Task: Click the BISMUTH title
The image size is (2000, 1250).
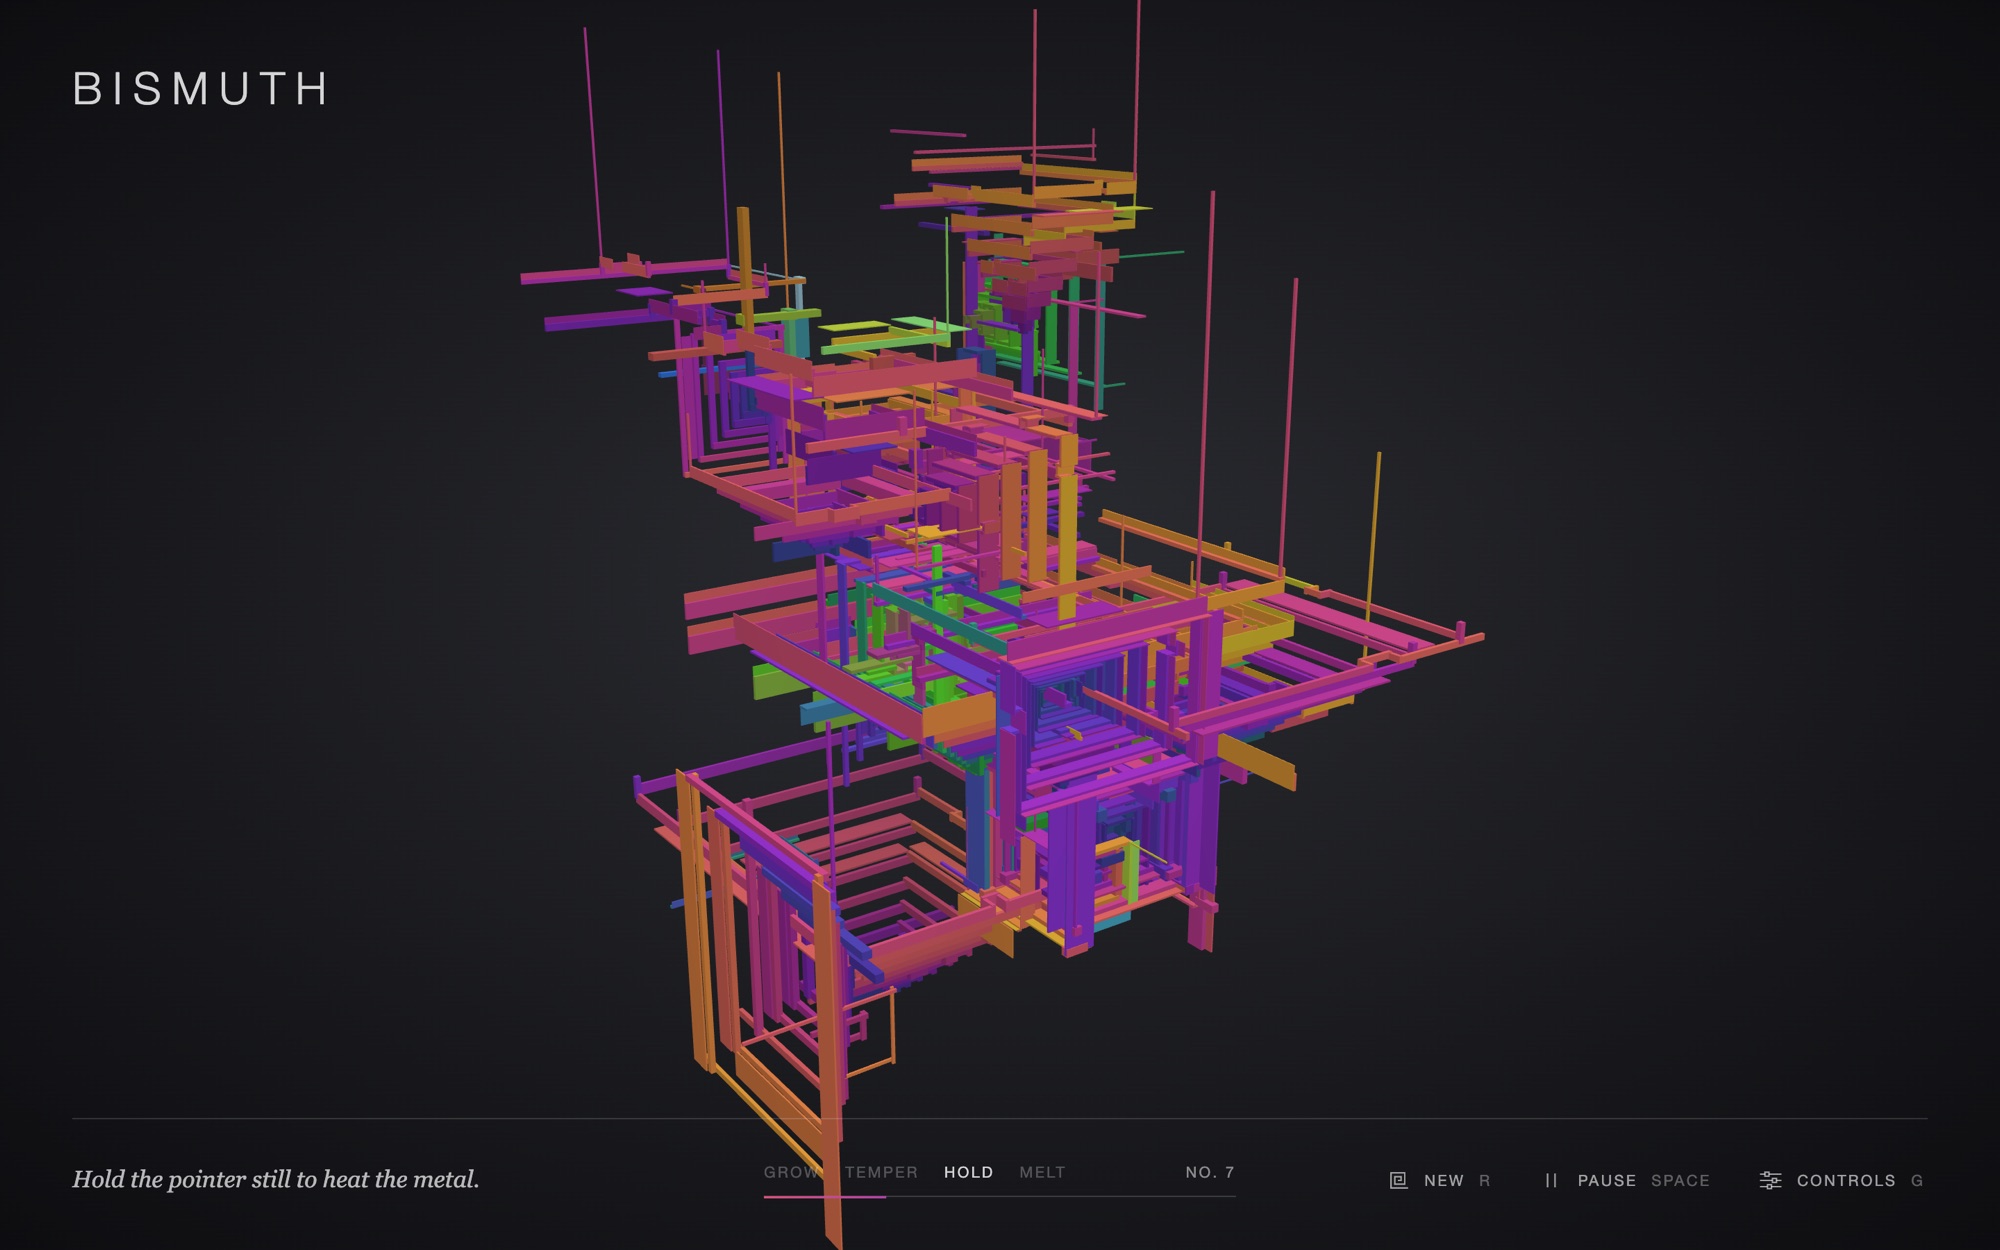Action: click(200, 89)
